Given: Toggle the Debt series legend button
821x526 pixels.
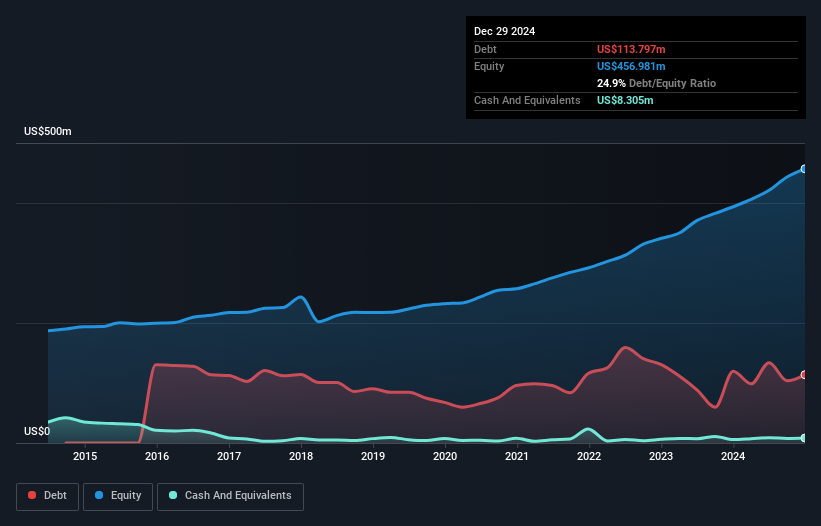Looking at the screenshot, I should click(47, 496).
